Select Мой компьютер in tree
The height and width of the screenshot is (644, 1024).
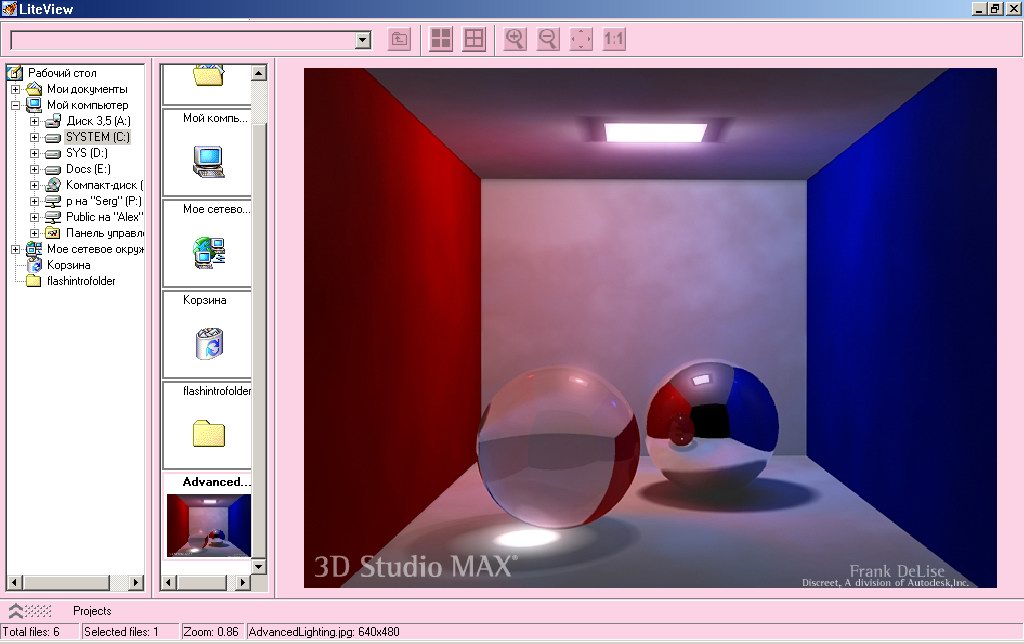point(88,105)
